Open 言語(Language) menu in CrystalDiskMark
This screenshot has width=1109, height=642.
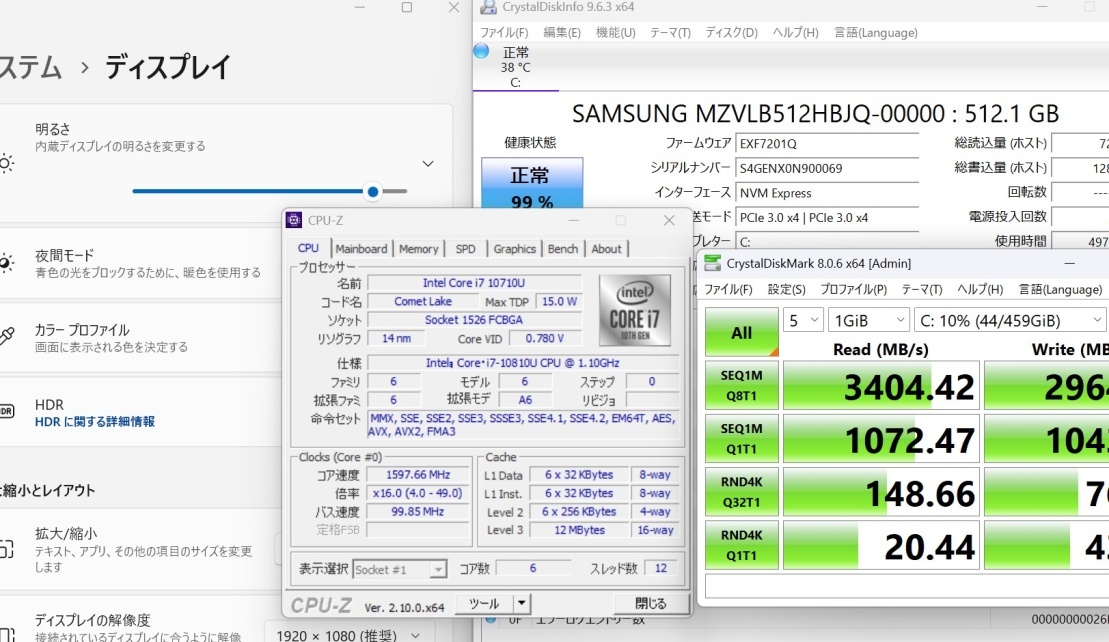(x=1060, y=289)
